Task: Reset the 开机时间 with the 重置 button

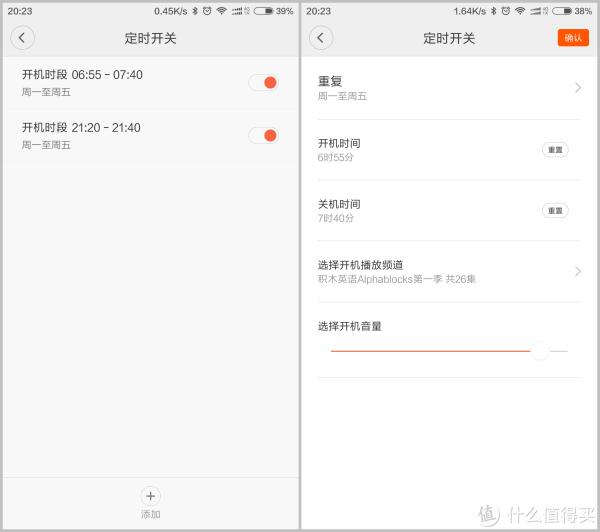Action: 555,150
